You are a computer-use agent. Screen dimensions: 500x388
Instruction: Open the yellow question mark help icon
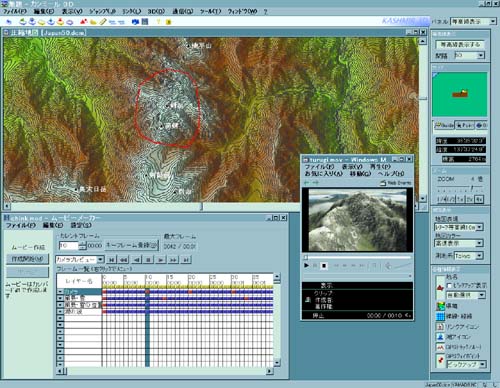click(158, 22)
